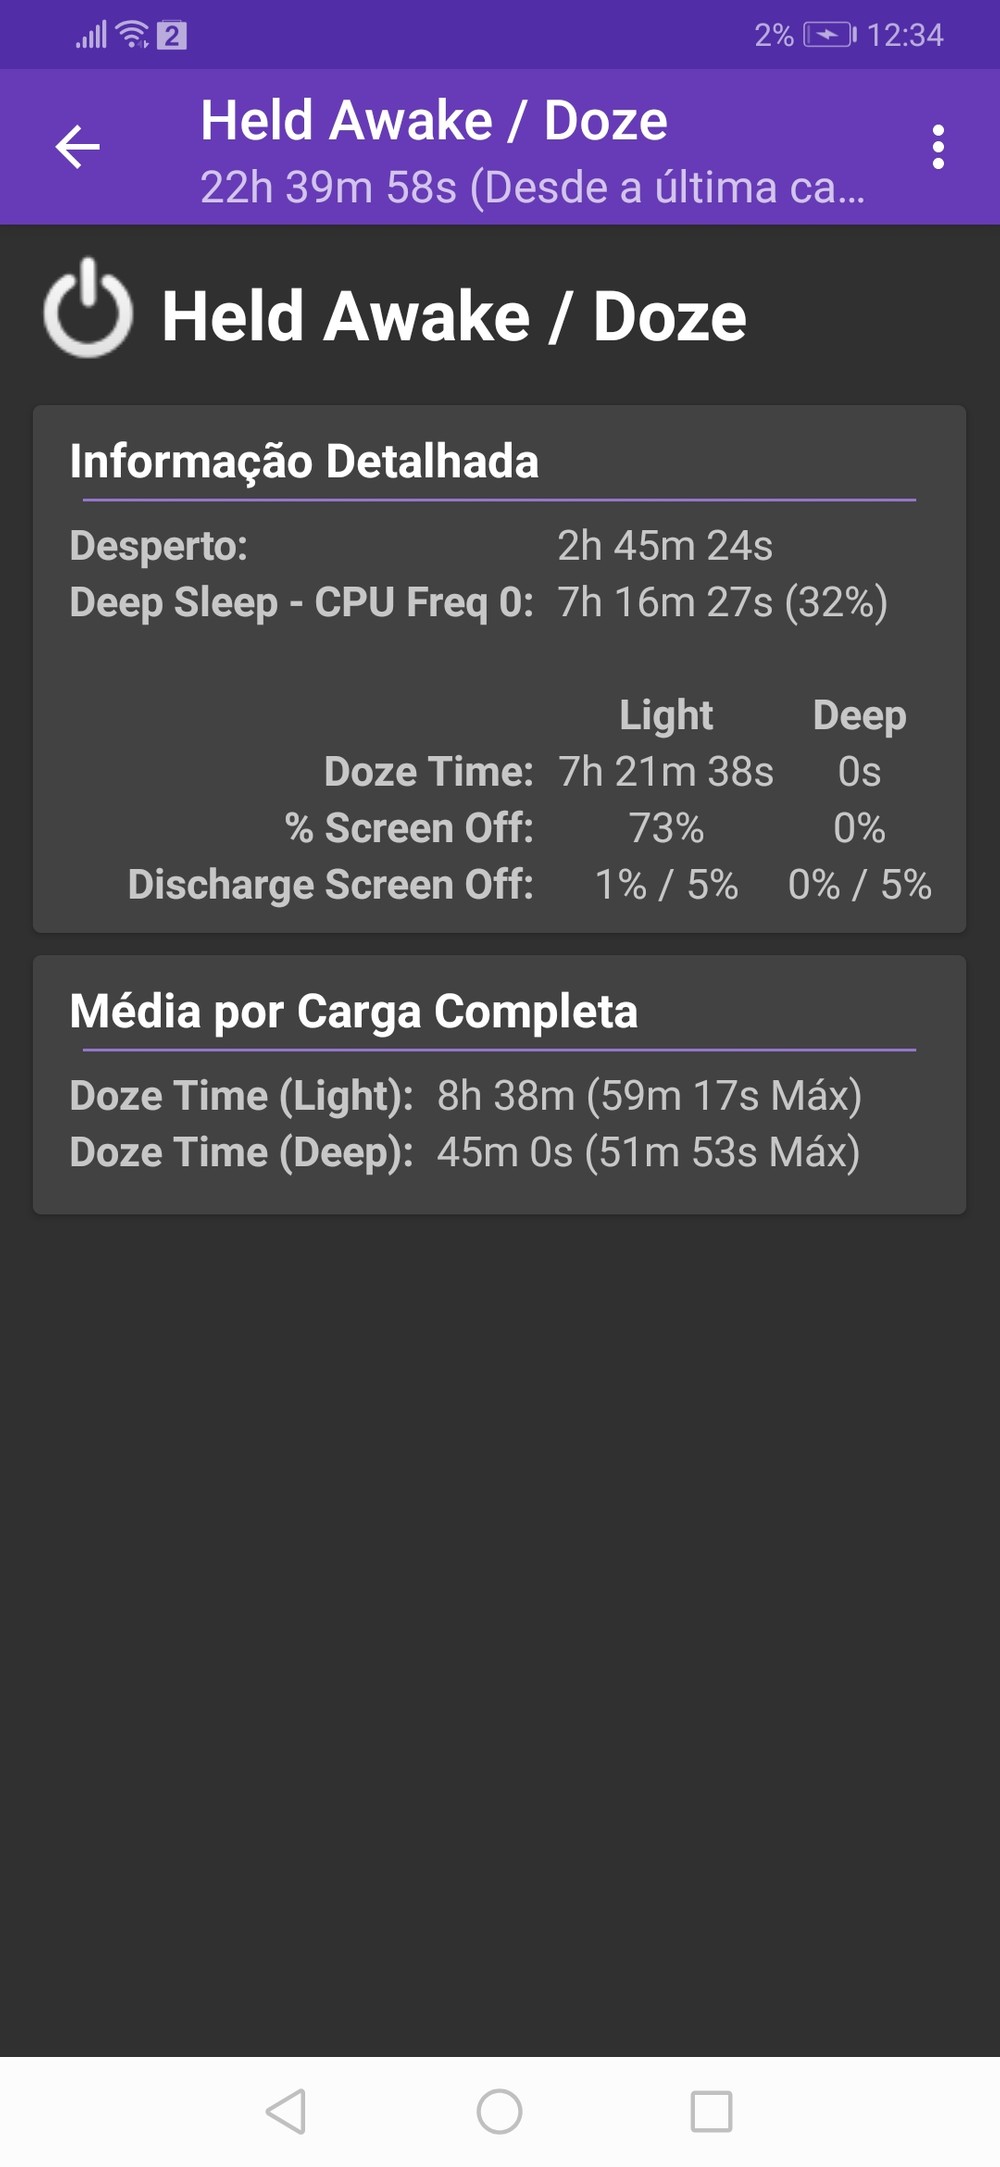This screenshot has width=1000, height=2167.
Task: Tap the SIM 2 indicator icon
Action: click(172, 36)
